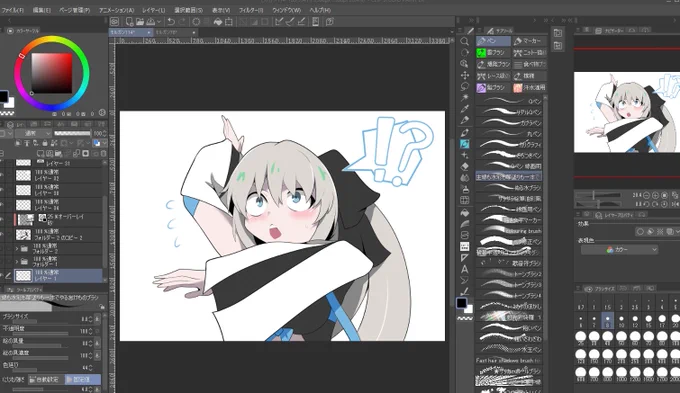Select the Text tool marked A
680x393 pixels.
click(464, 269)
